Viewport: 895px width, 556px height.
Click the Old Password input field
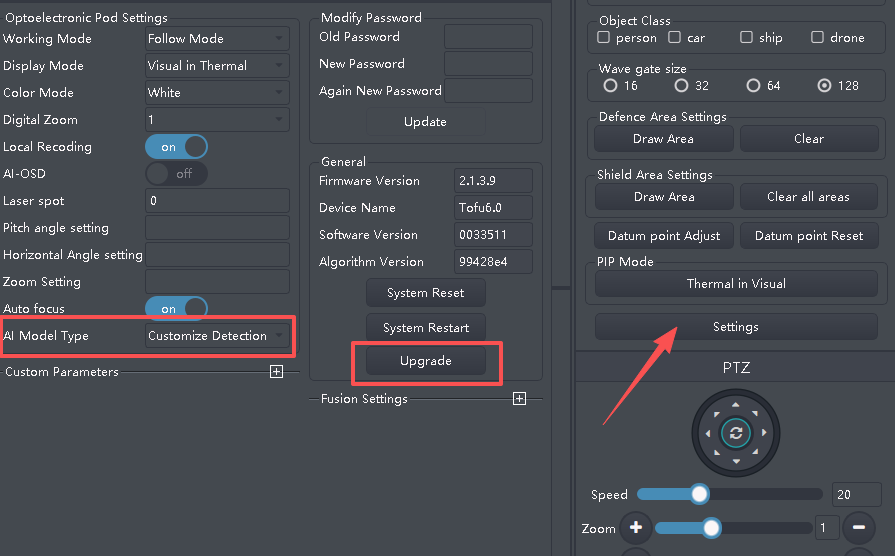point(488,37)
